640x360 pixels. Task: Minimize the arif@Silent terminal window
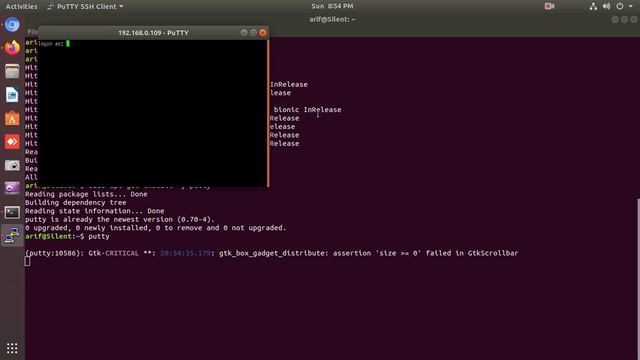[x=615, y=20]
